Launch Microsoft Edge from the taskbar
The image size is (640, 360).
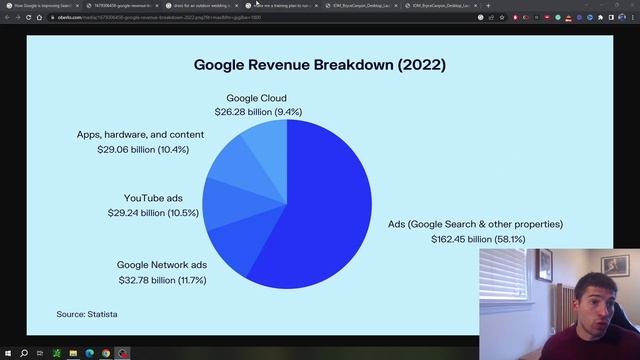(x=89, y=353)
